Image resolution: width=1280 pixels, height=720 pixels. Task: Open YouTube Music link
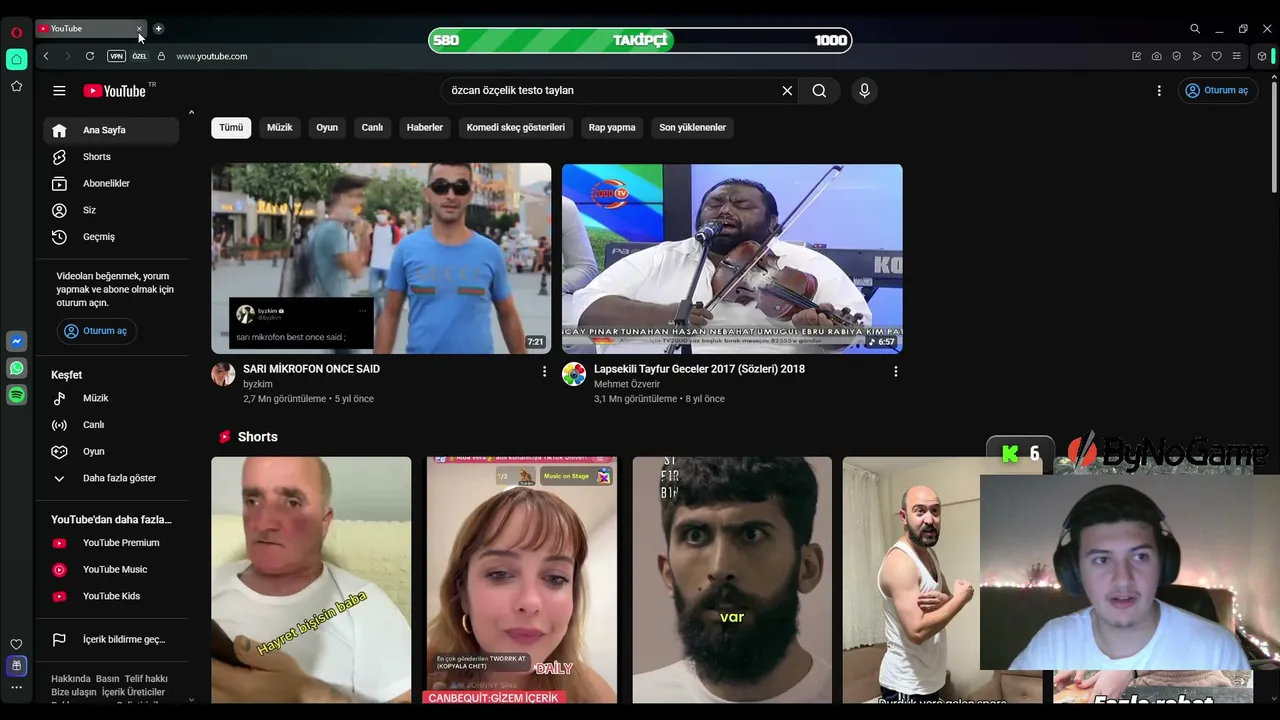pyautogui.click(x=111, y=569)
